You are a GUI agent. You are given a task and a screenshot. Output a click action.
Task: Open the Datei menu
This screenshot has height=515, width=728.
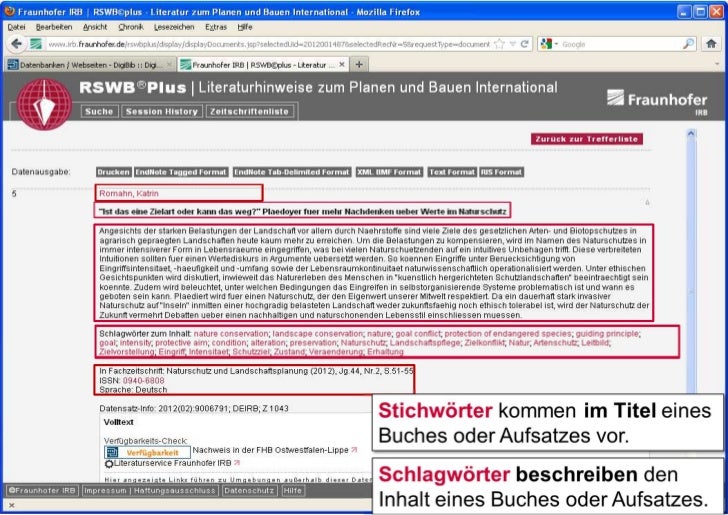pyautogui.click(x=16, y=27)
